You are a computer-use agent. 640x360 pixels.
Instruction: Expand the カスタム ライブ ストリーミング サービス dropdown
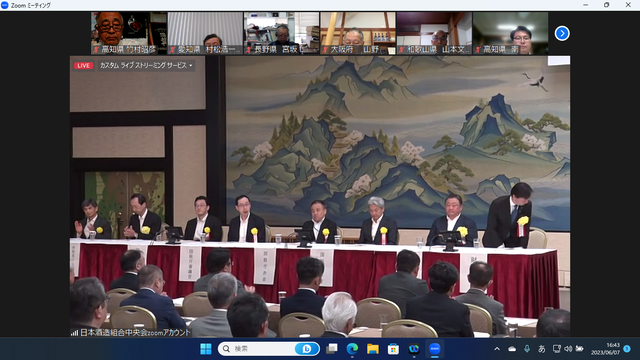click(x=146, y=65)
